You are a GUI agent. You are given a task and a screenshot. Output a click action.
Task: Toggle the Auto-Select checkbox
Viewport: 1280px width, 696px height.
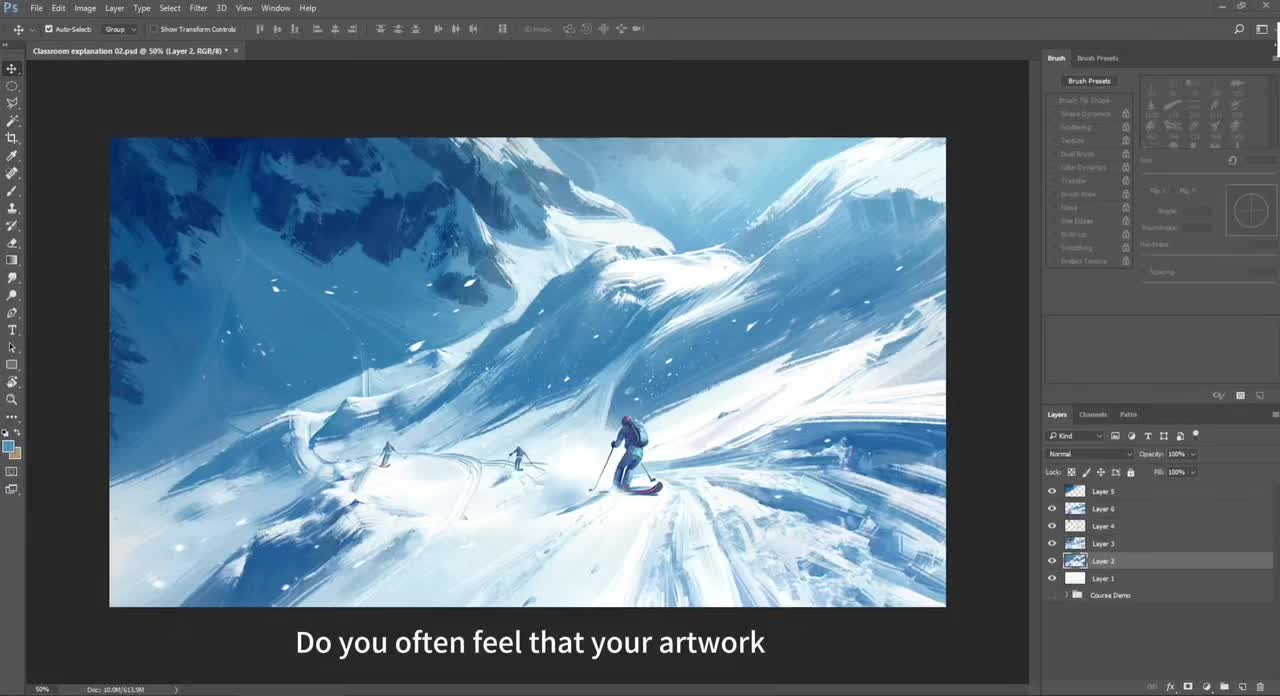[x=48, y=29]
